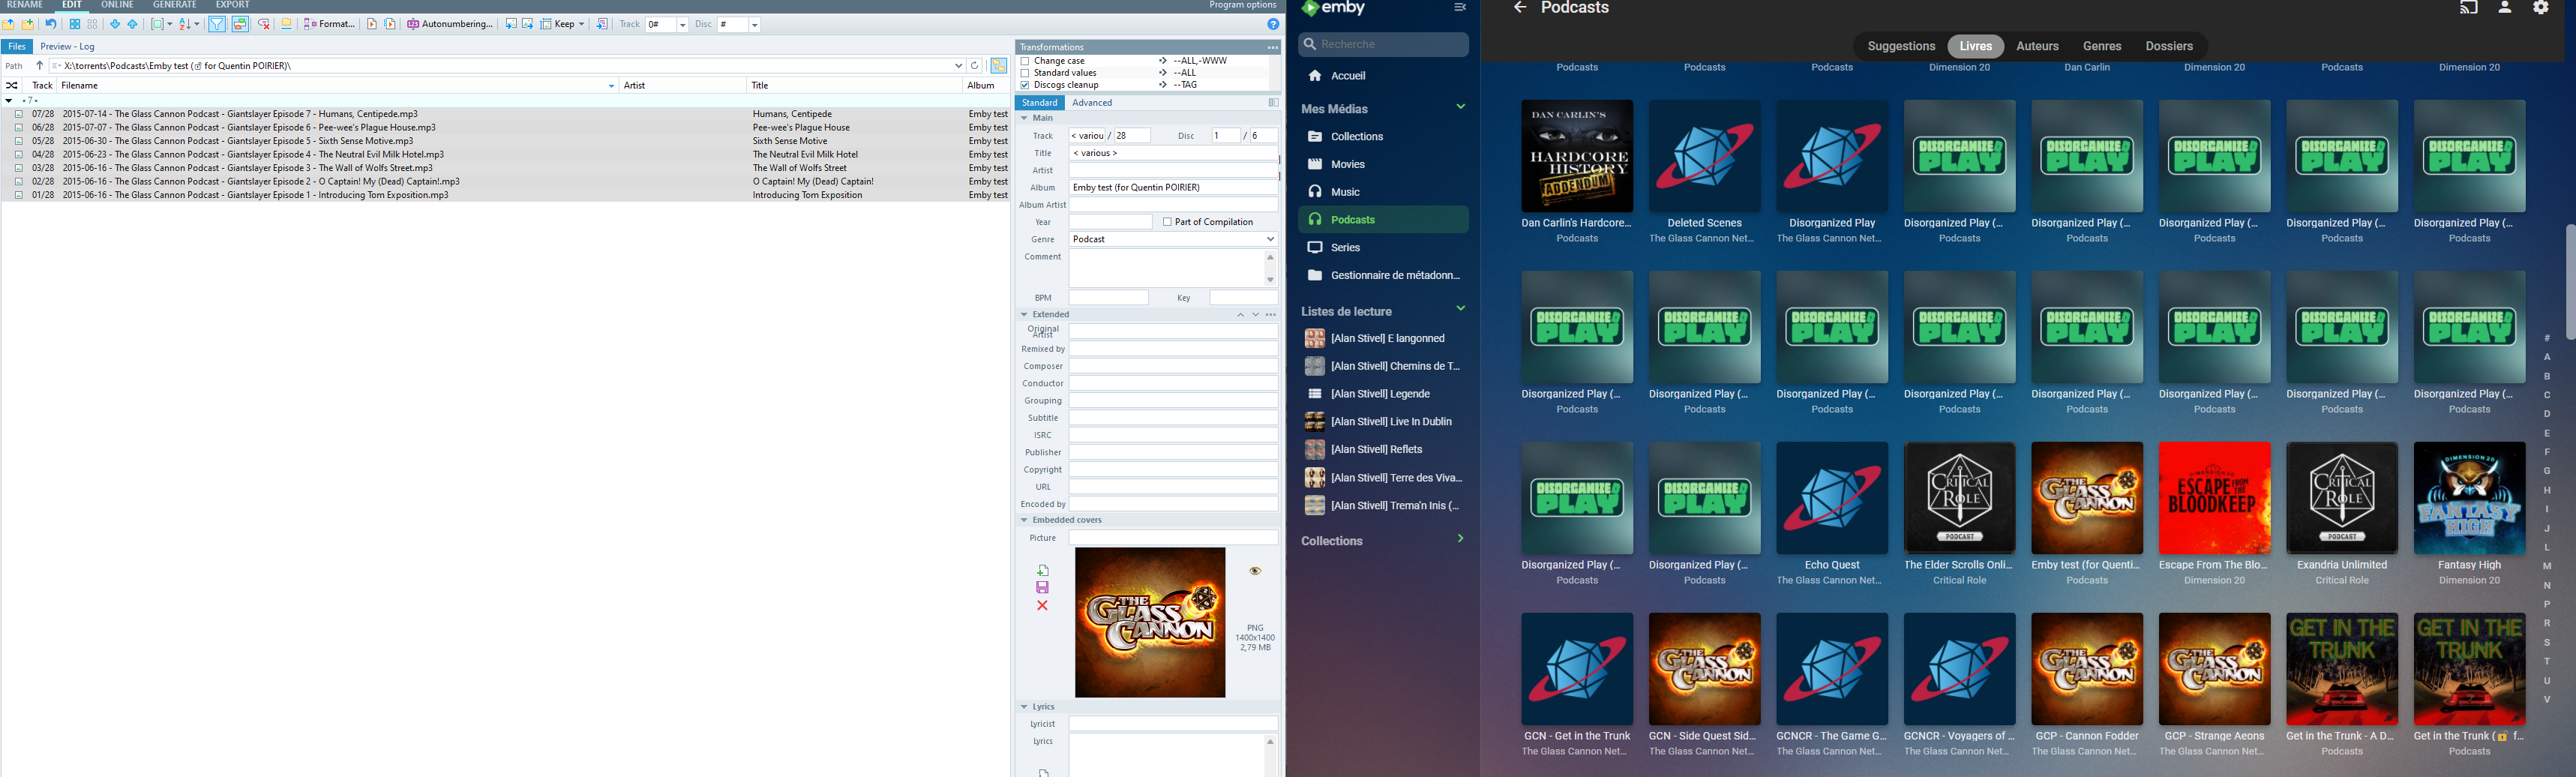Click the shuffle icon in the file list header

click(x=12, y=86)
